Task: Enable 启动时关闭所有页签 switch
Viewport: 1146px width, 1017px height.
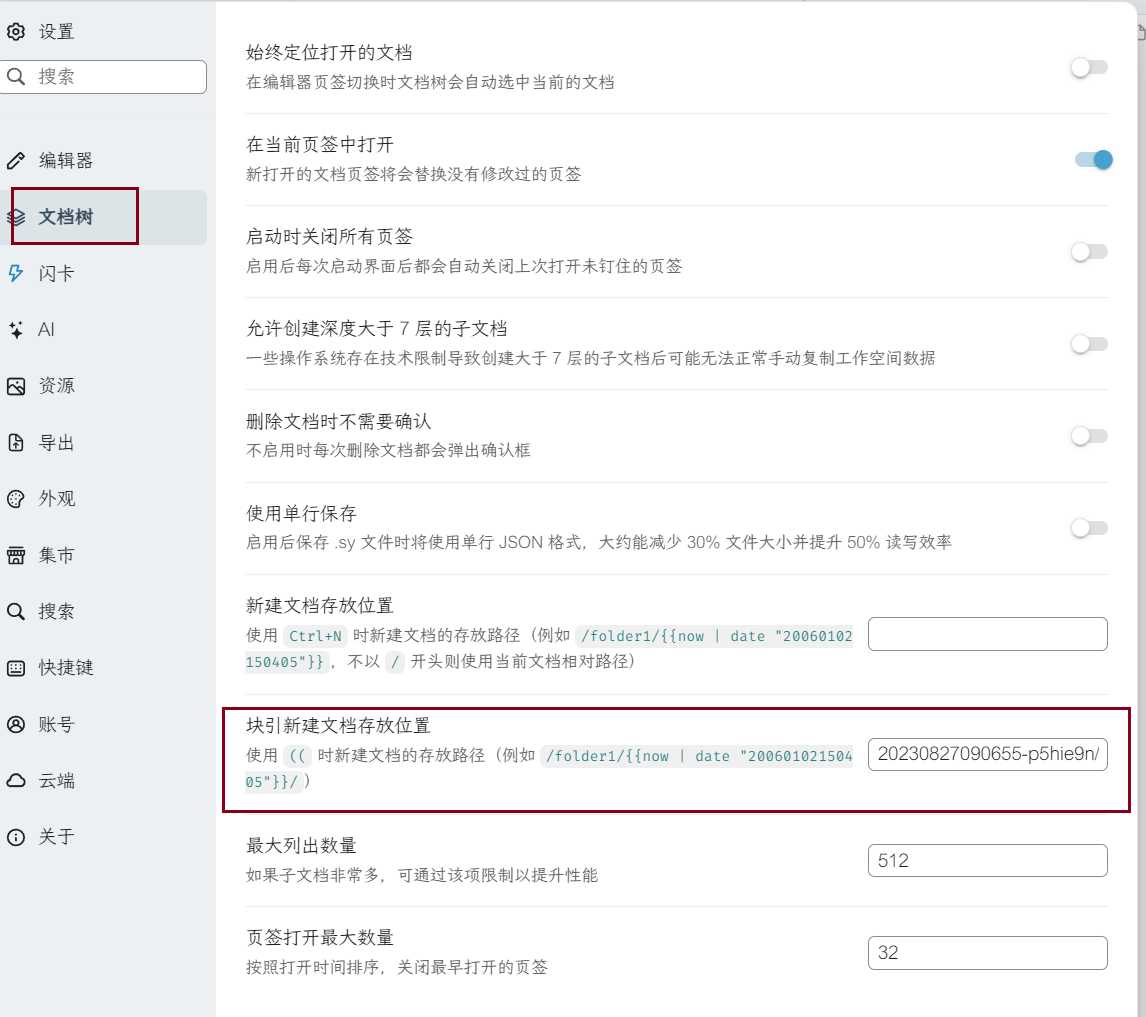Action: 1089,252
